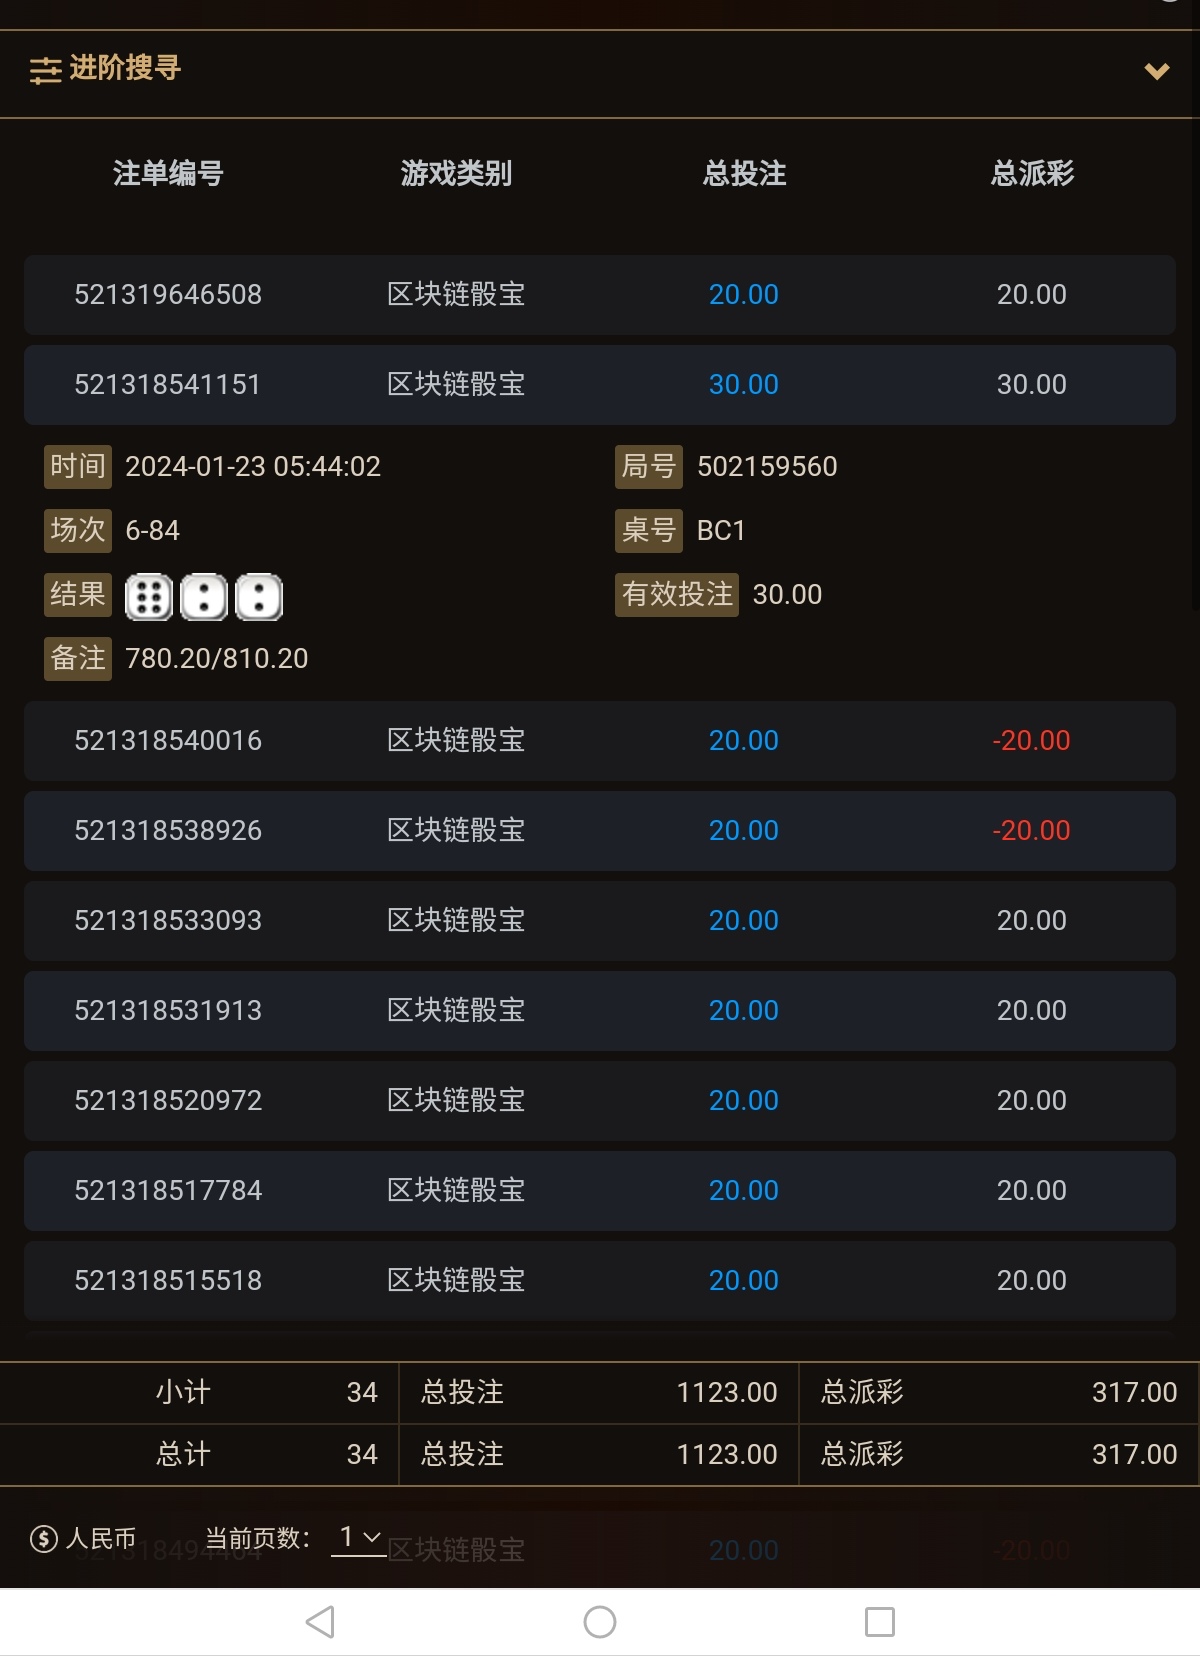Click the 游戏类别 column header
Screen dimensions: 1200x1656
coord(456,174)
